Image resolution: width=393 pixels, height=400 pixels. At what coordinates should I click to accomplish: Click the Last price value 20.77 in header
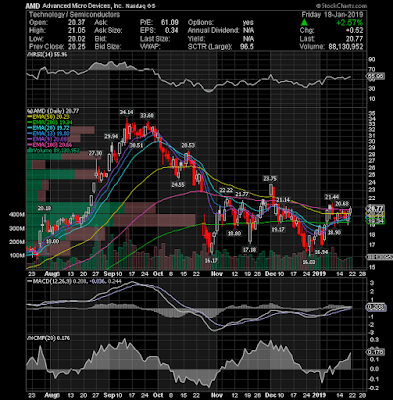(355, 38)
